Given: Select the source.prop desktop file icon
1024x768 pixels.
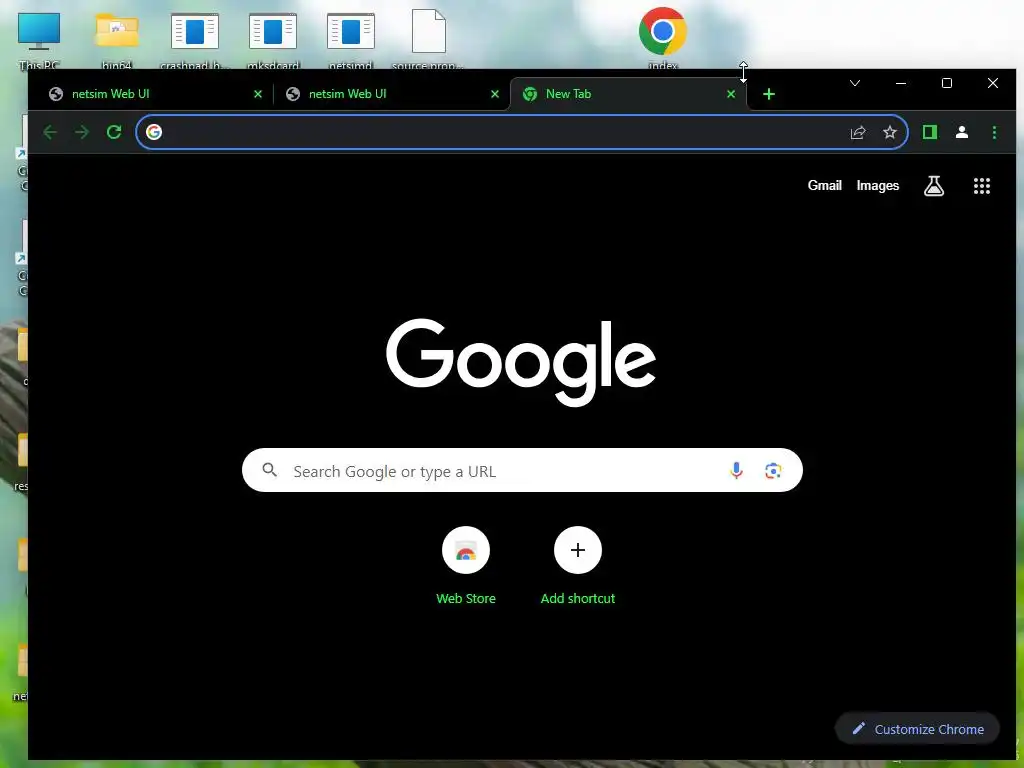Looking at the screenshot, I should (x=428, y=39).
